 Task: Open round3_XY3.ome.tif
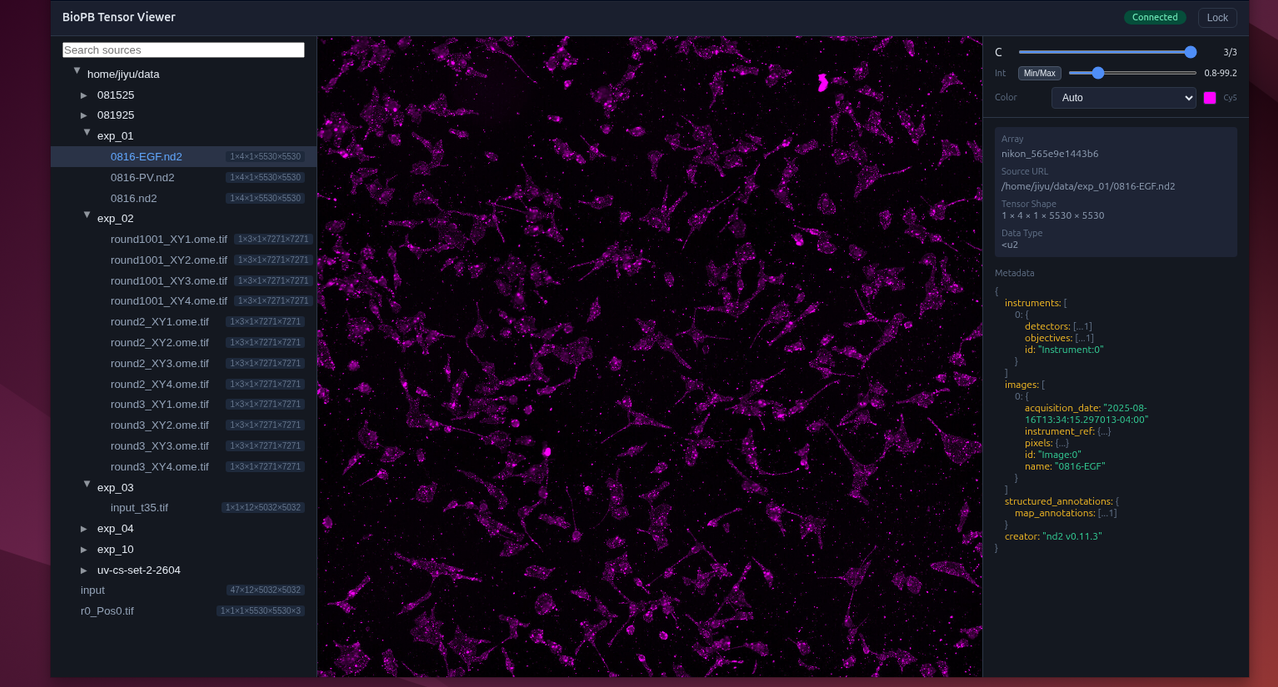pyautogui.click(x=184, y=446)
